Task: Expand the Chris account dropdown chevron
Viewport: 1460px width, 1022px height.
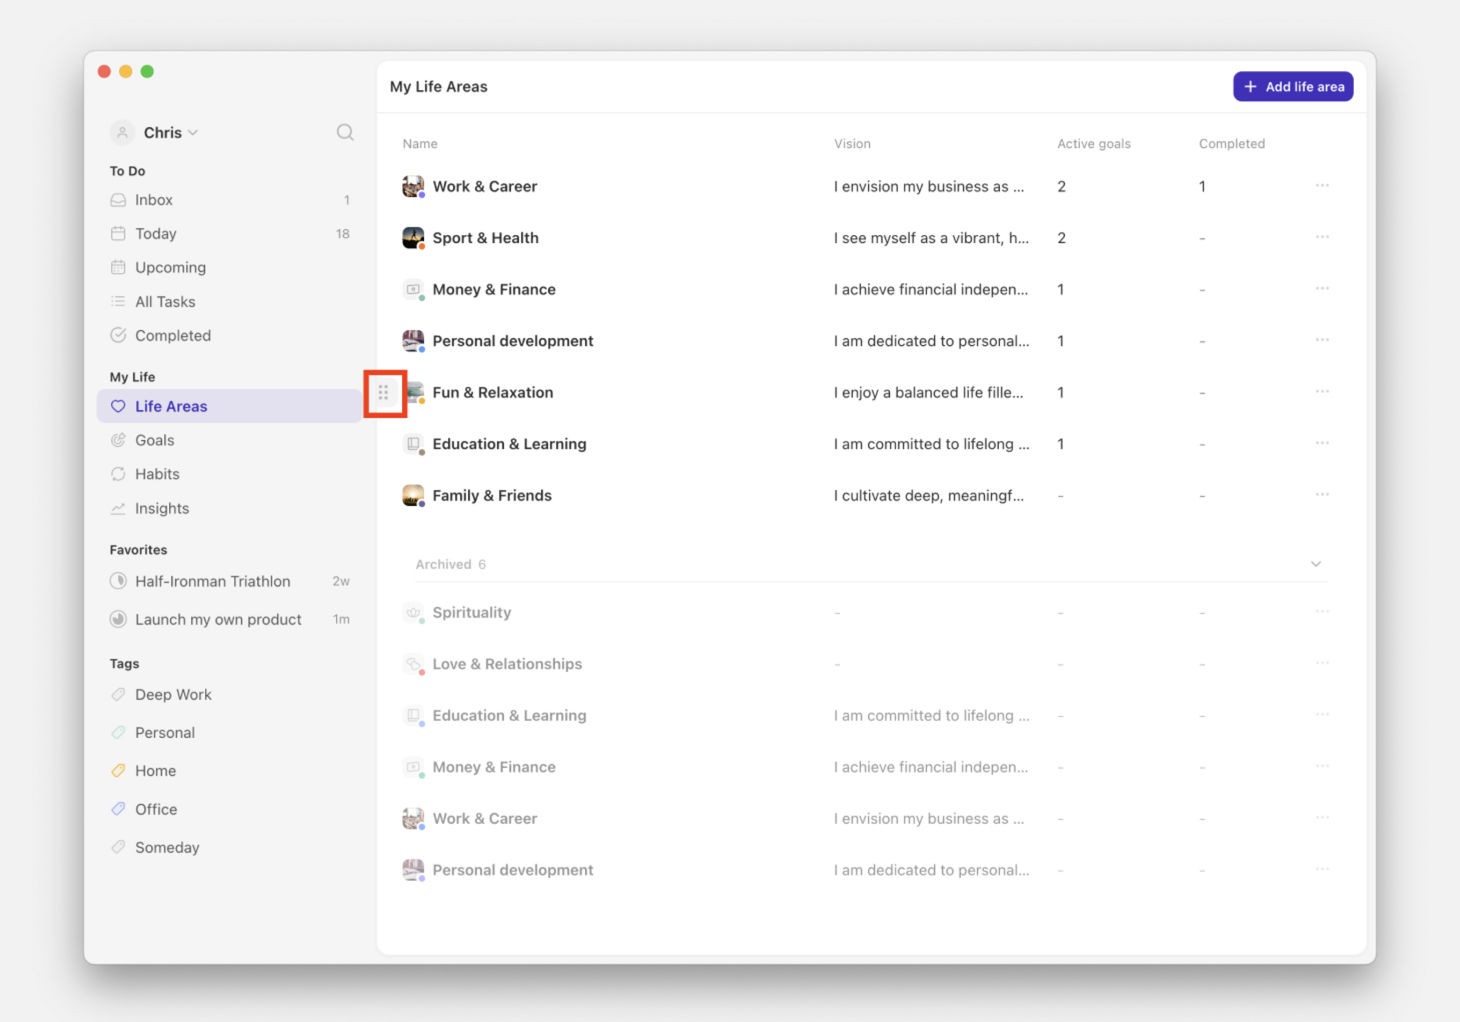Action: point(193,133)
